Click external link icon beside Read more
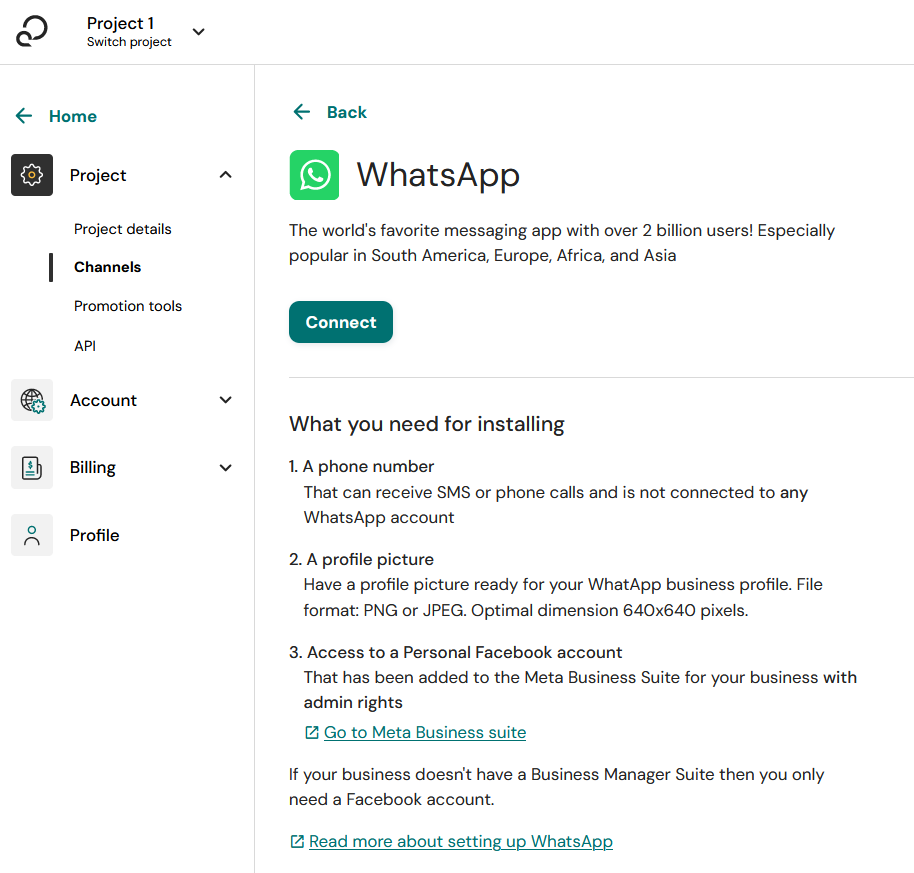This screenshot has width=914, height=873. click(297, 842)
